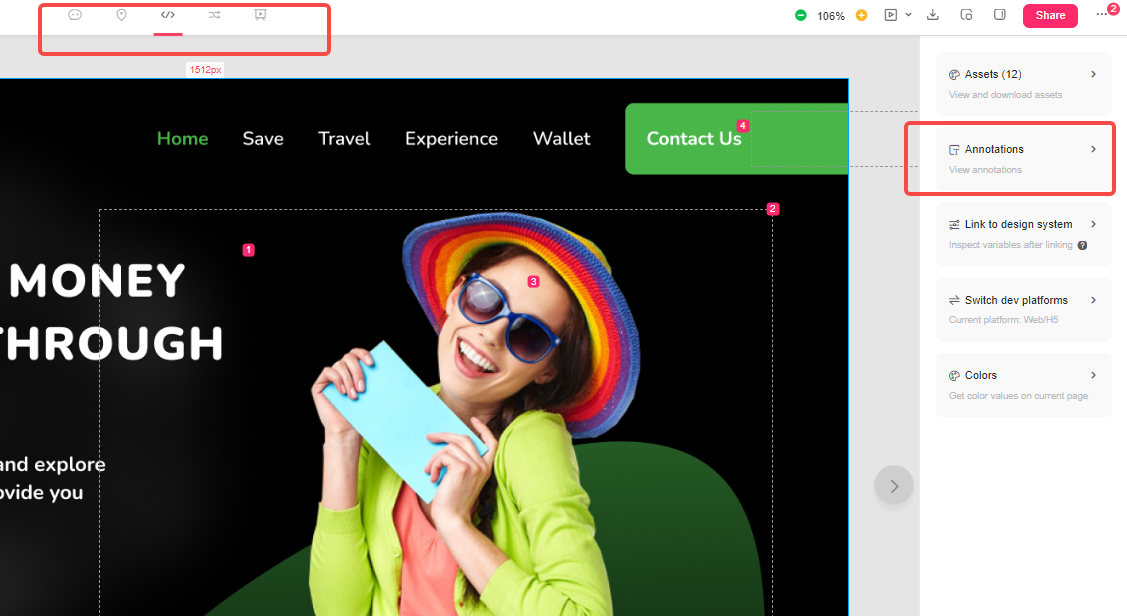Open the three-dot more options menu
This screenshot has height=616, width=1127.
point(1102,15)
